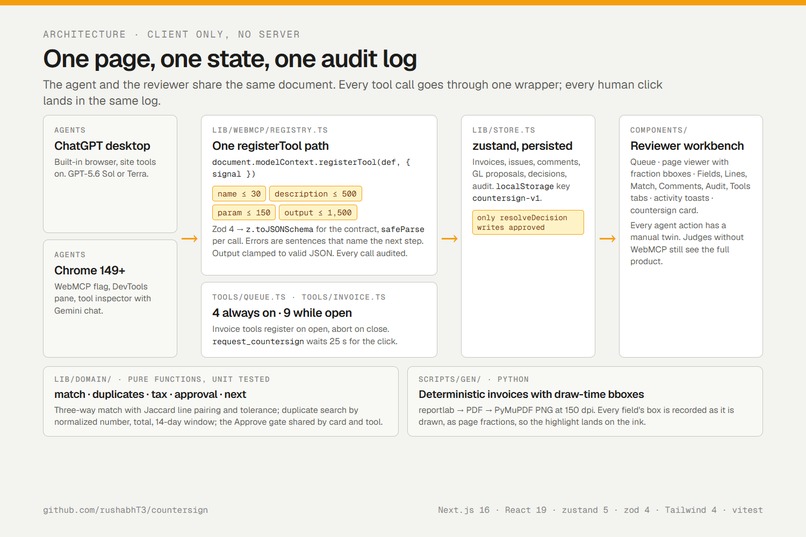Click the 'Reviewer workbench' heading
Image resolution: width=806 pixels, height=537 pixels.
pos(687,146)
